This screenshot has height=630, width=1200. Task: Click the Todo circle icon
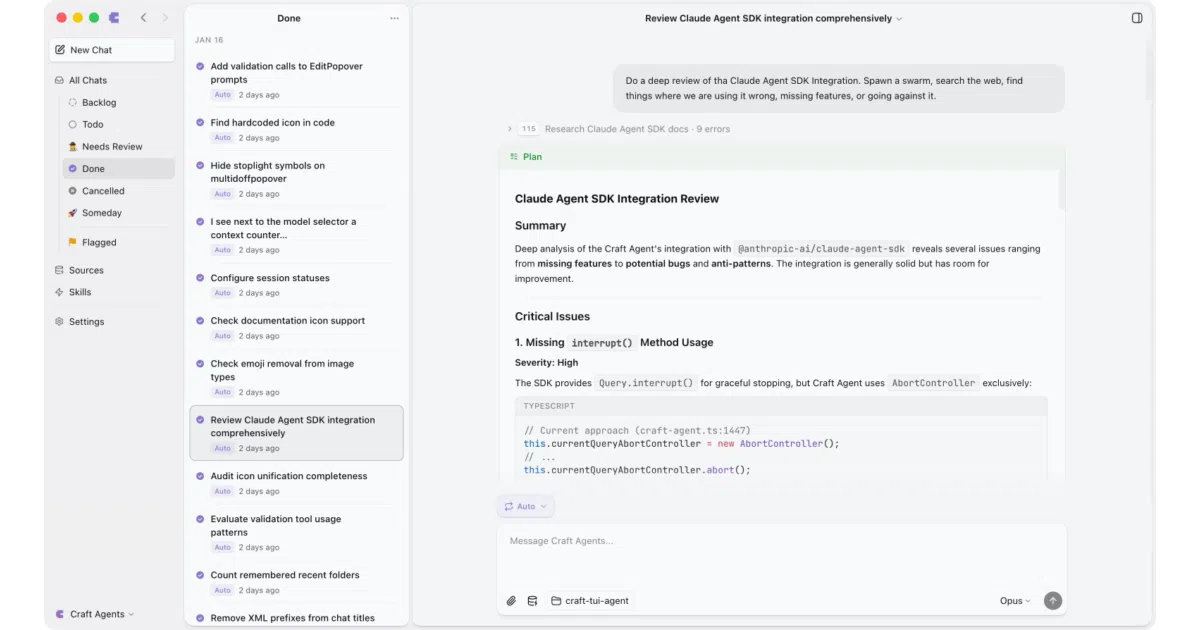pos(72,124)
